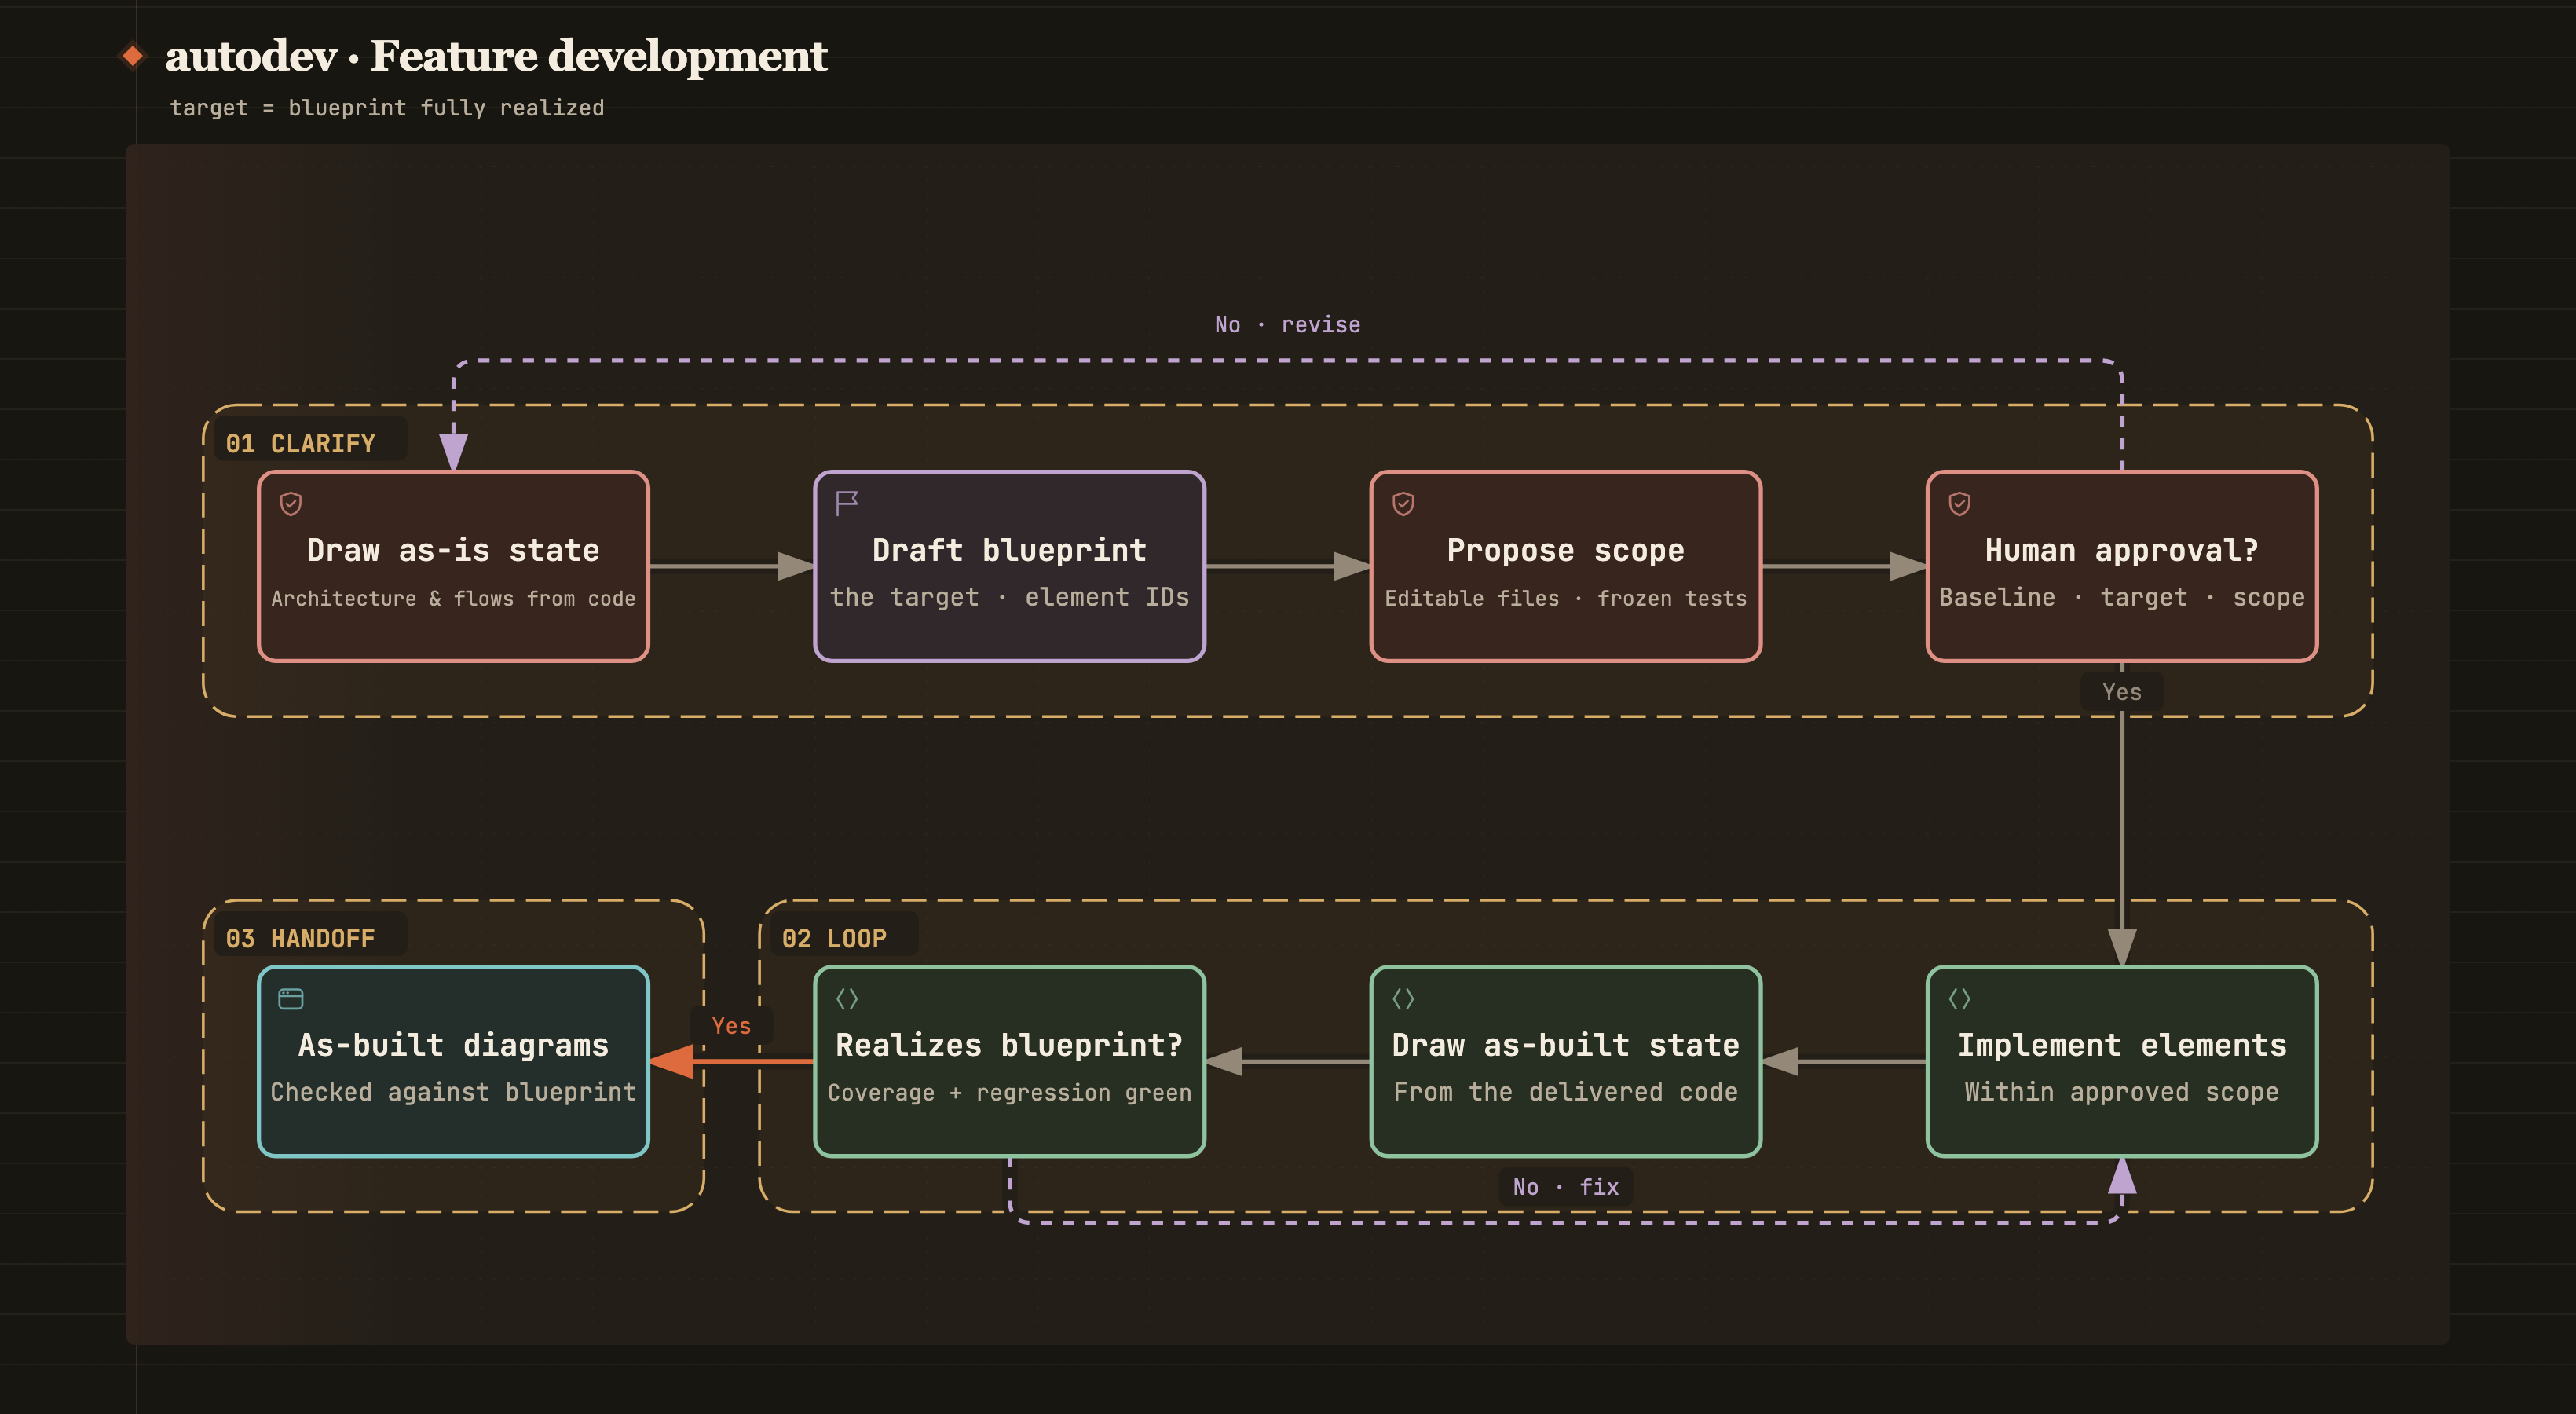Click the 'autodev · Feature development' title
The image size is (2576, 1414).
[x=496, y=56]
